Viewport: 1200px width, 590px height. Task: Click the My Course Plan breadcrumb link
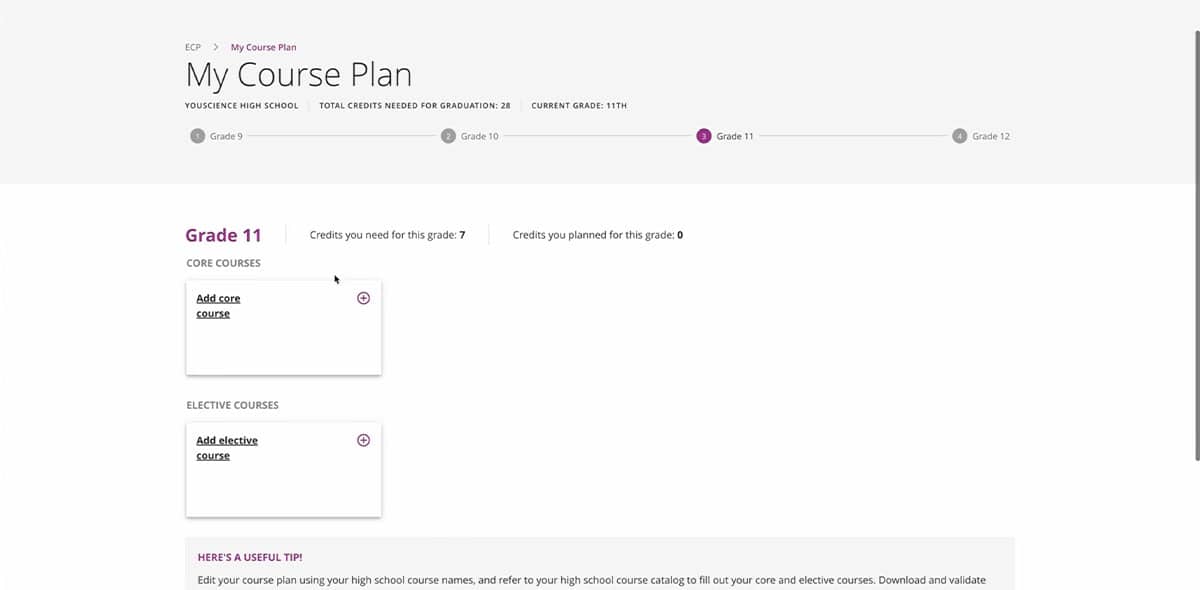(263, 47)
